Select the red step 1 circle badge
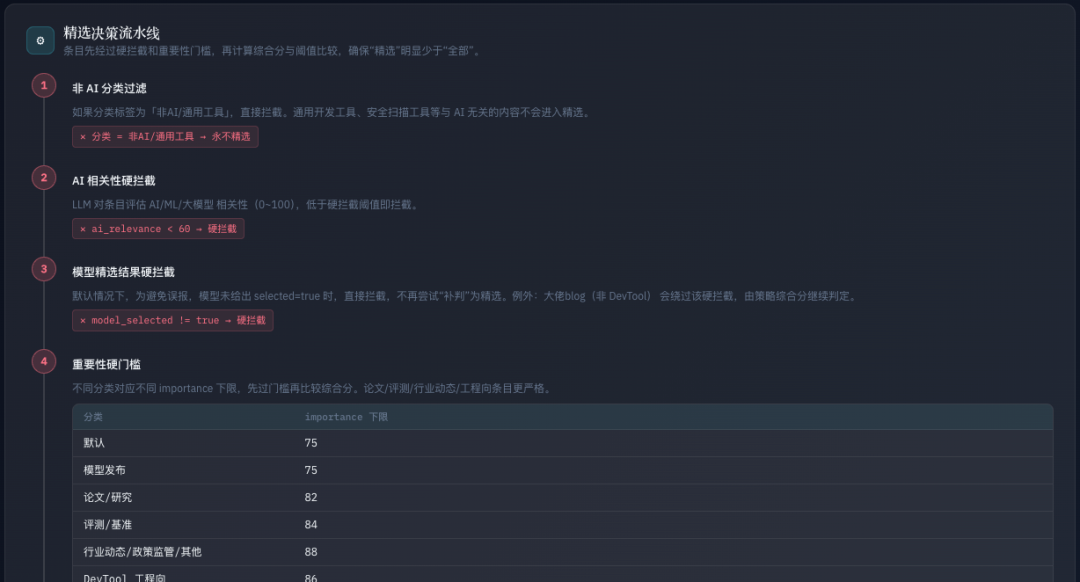This screenshot has height=582, width=1080. click(x=43, y=85)
